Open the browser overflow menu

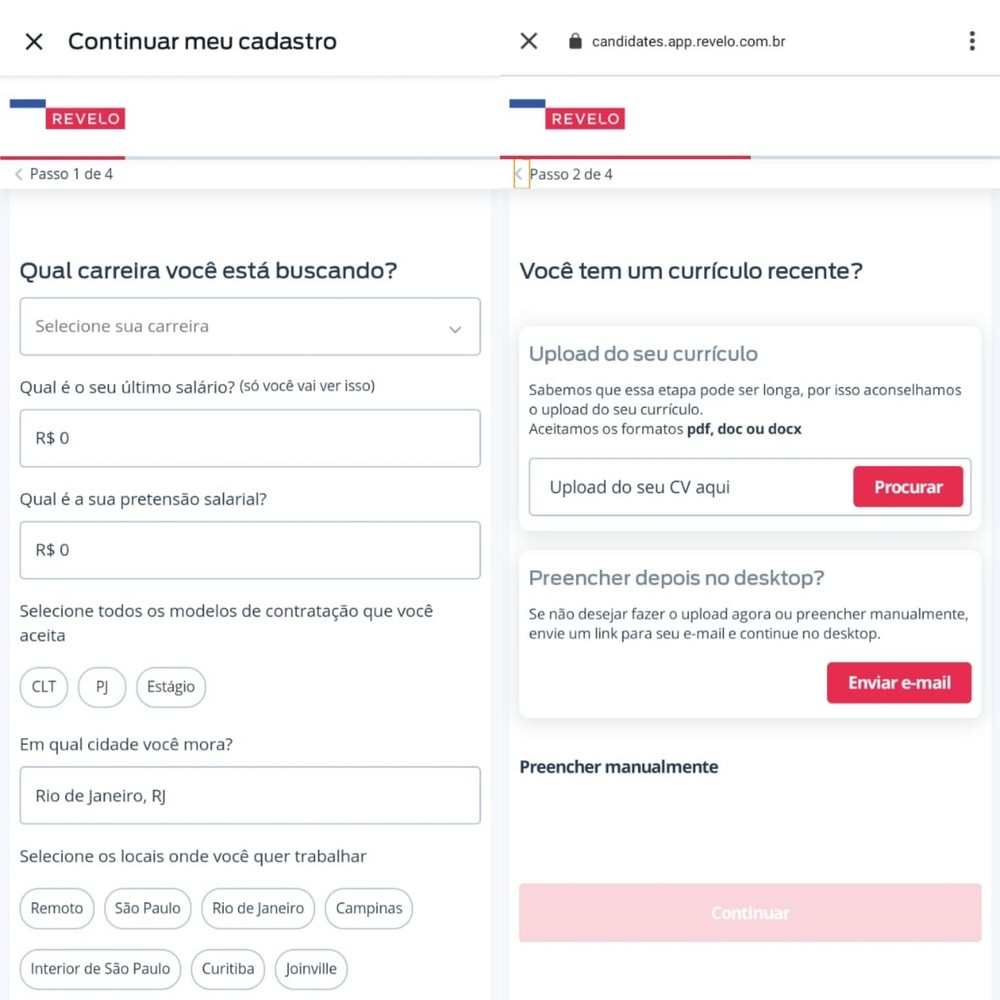click(971, 41)
